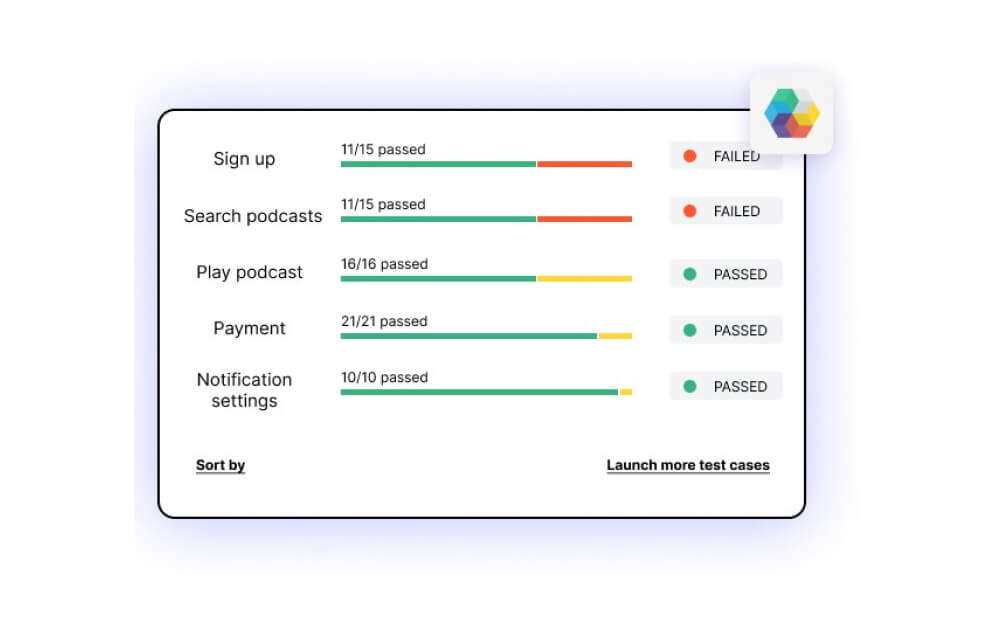Image resolution: width=1000 pixels, height=630 pixels.
Task: Select the Sign up test row label
Action: click(x=244, y=159)
